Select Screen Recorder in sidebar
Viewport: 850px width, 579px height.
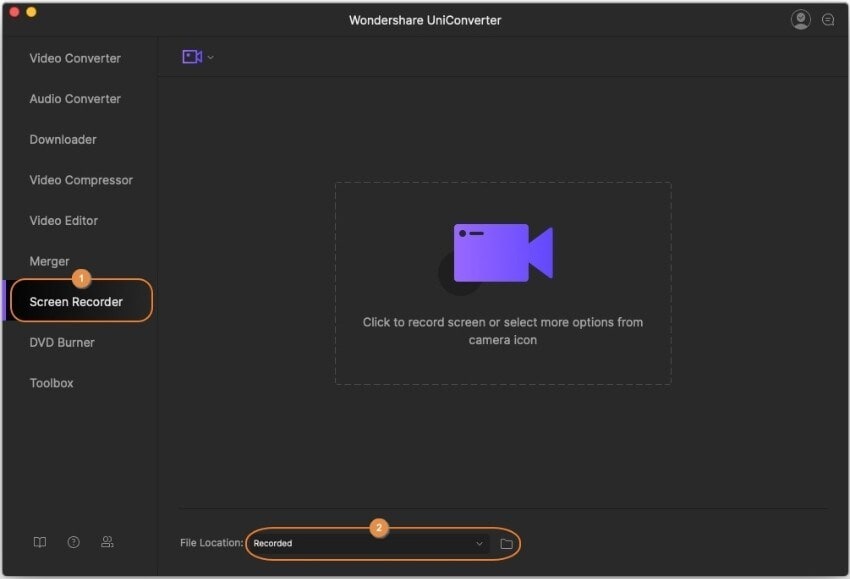pos(76,302)
